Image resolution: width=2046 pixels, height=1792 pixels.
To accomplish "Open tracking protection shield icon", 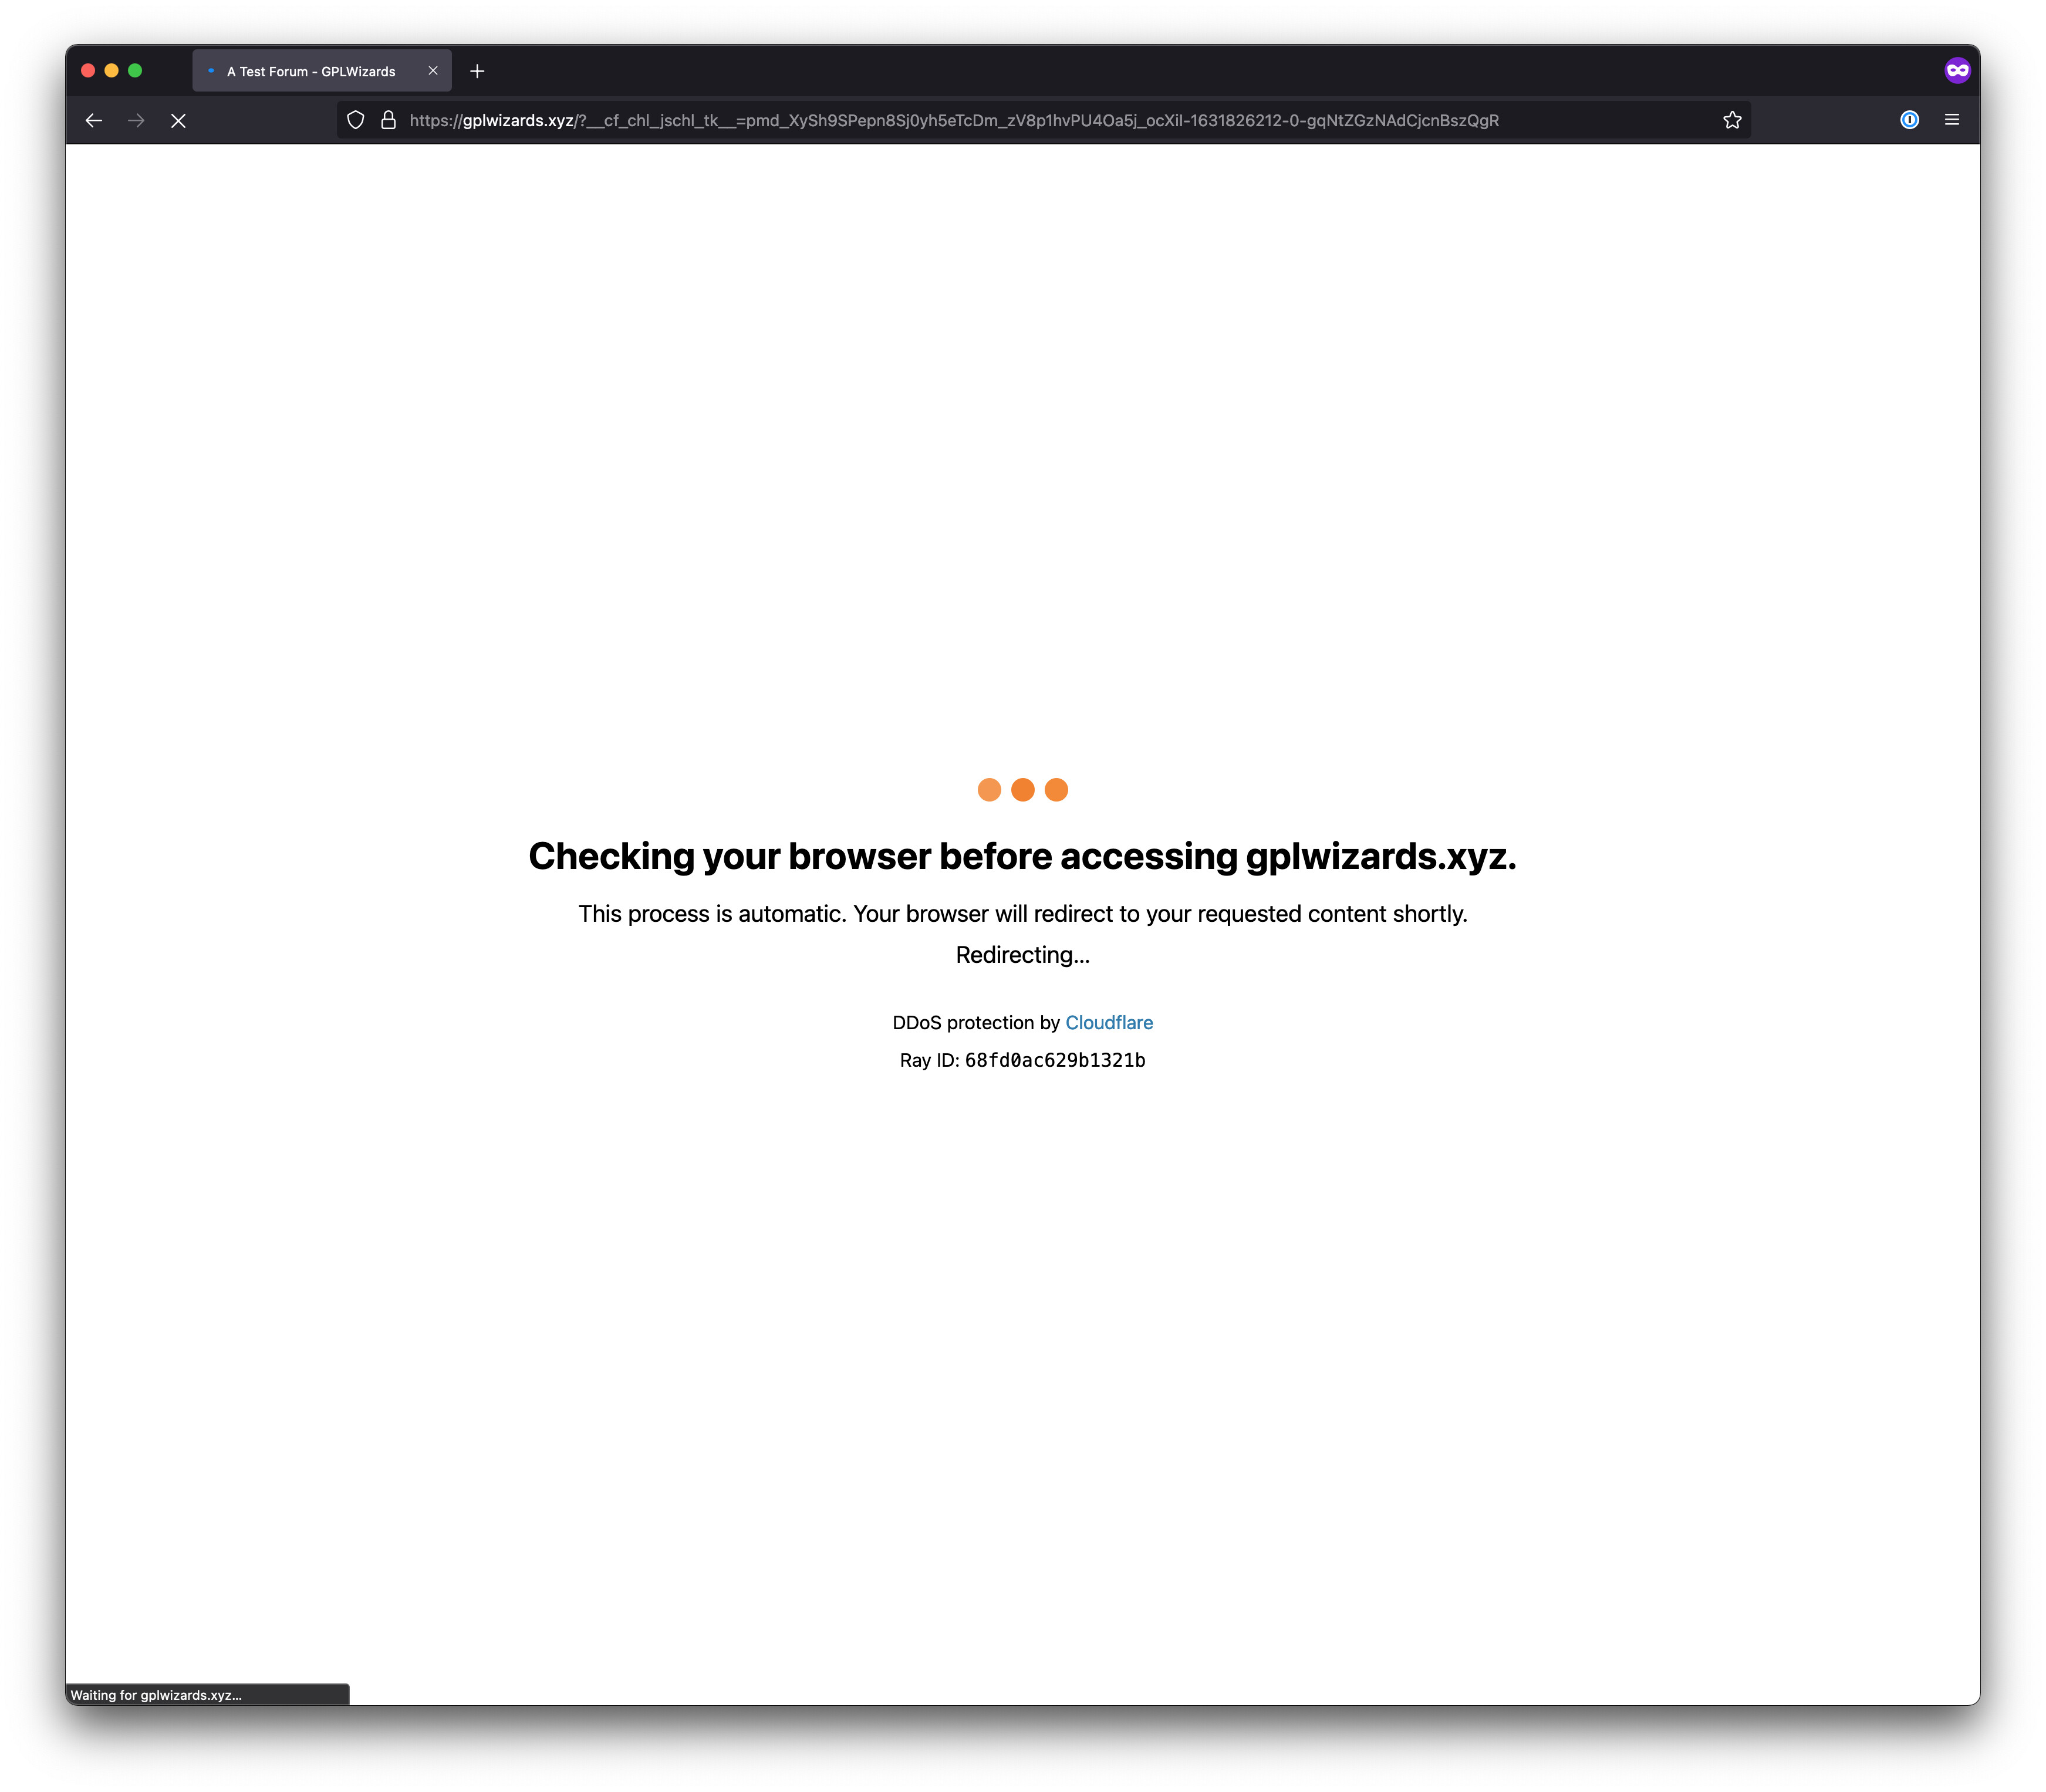I will tap(355, 120).
